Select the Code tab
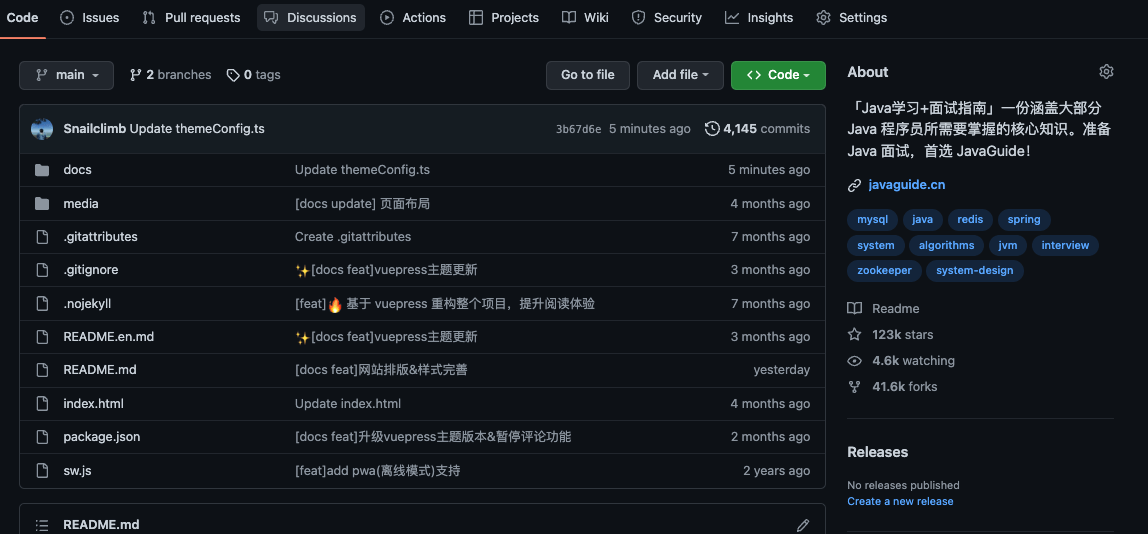The width and height of the screenshot is (1148, 534). coord(22,18)
